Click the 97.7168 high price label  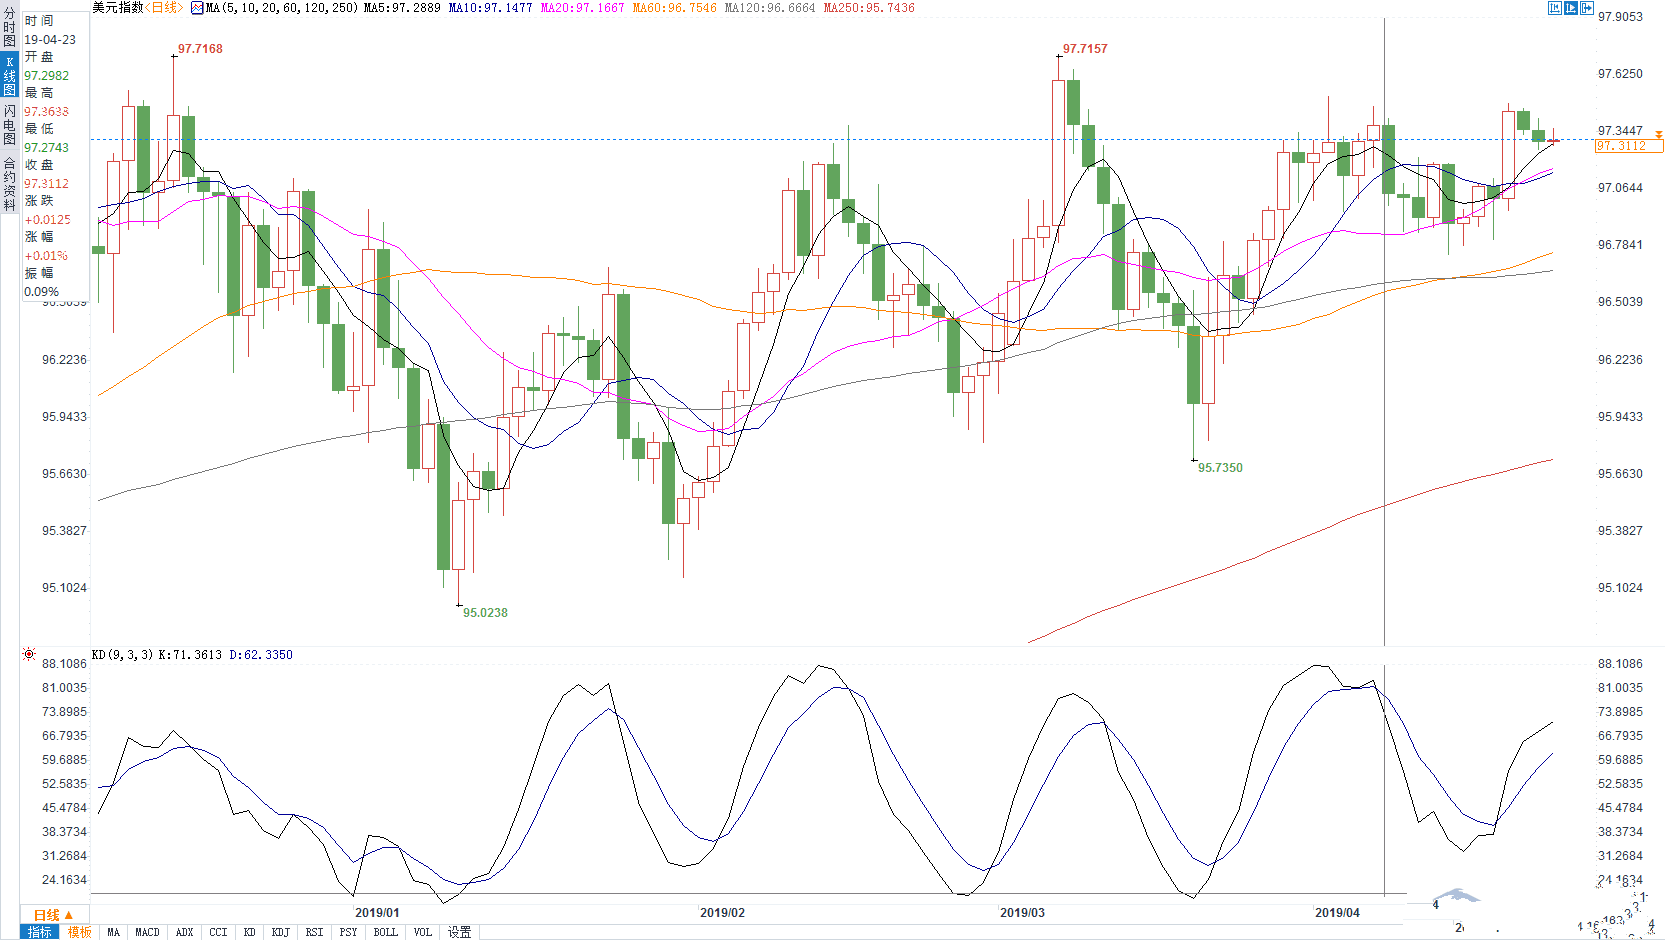pos(200,49)
